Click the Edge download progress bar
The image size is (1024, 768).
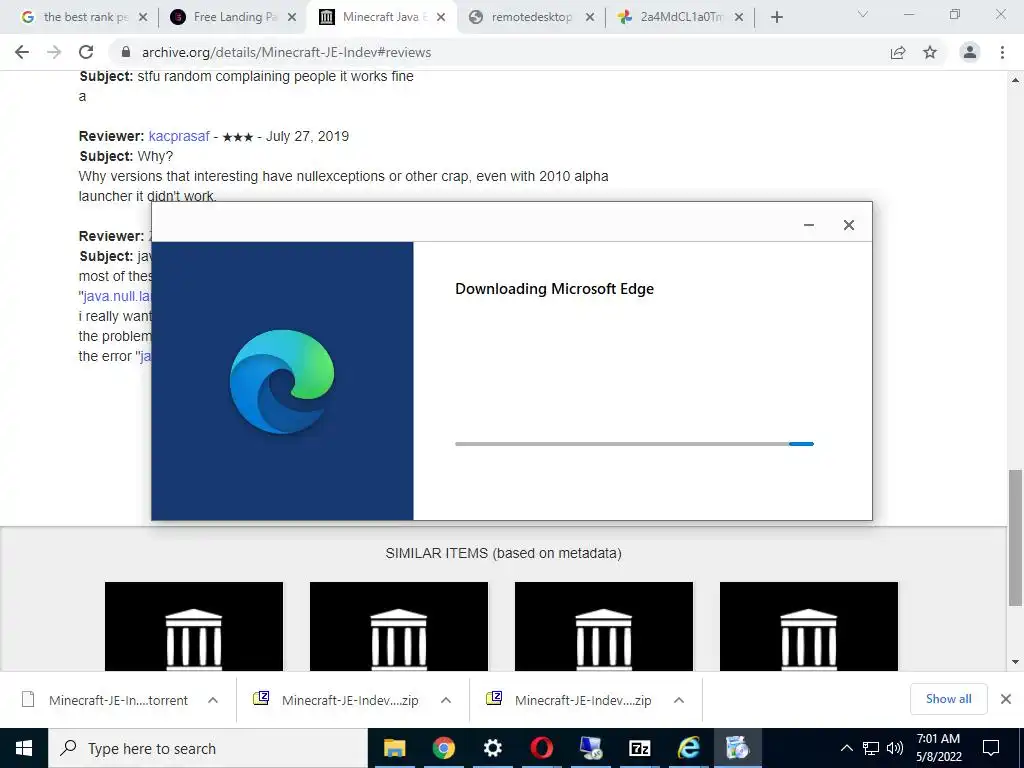pyautogui.click(x=634, y=444)
